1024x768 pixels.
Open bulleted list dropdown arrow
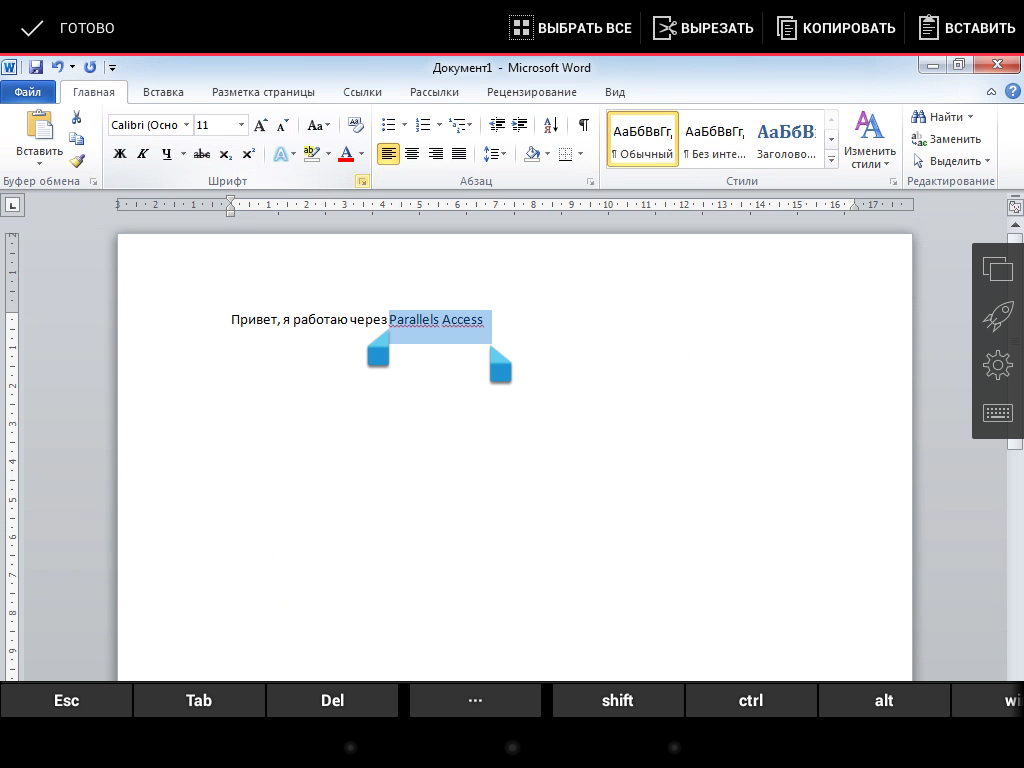point(404,125)
